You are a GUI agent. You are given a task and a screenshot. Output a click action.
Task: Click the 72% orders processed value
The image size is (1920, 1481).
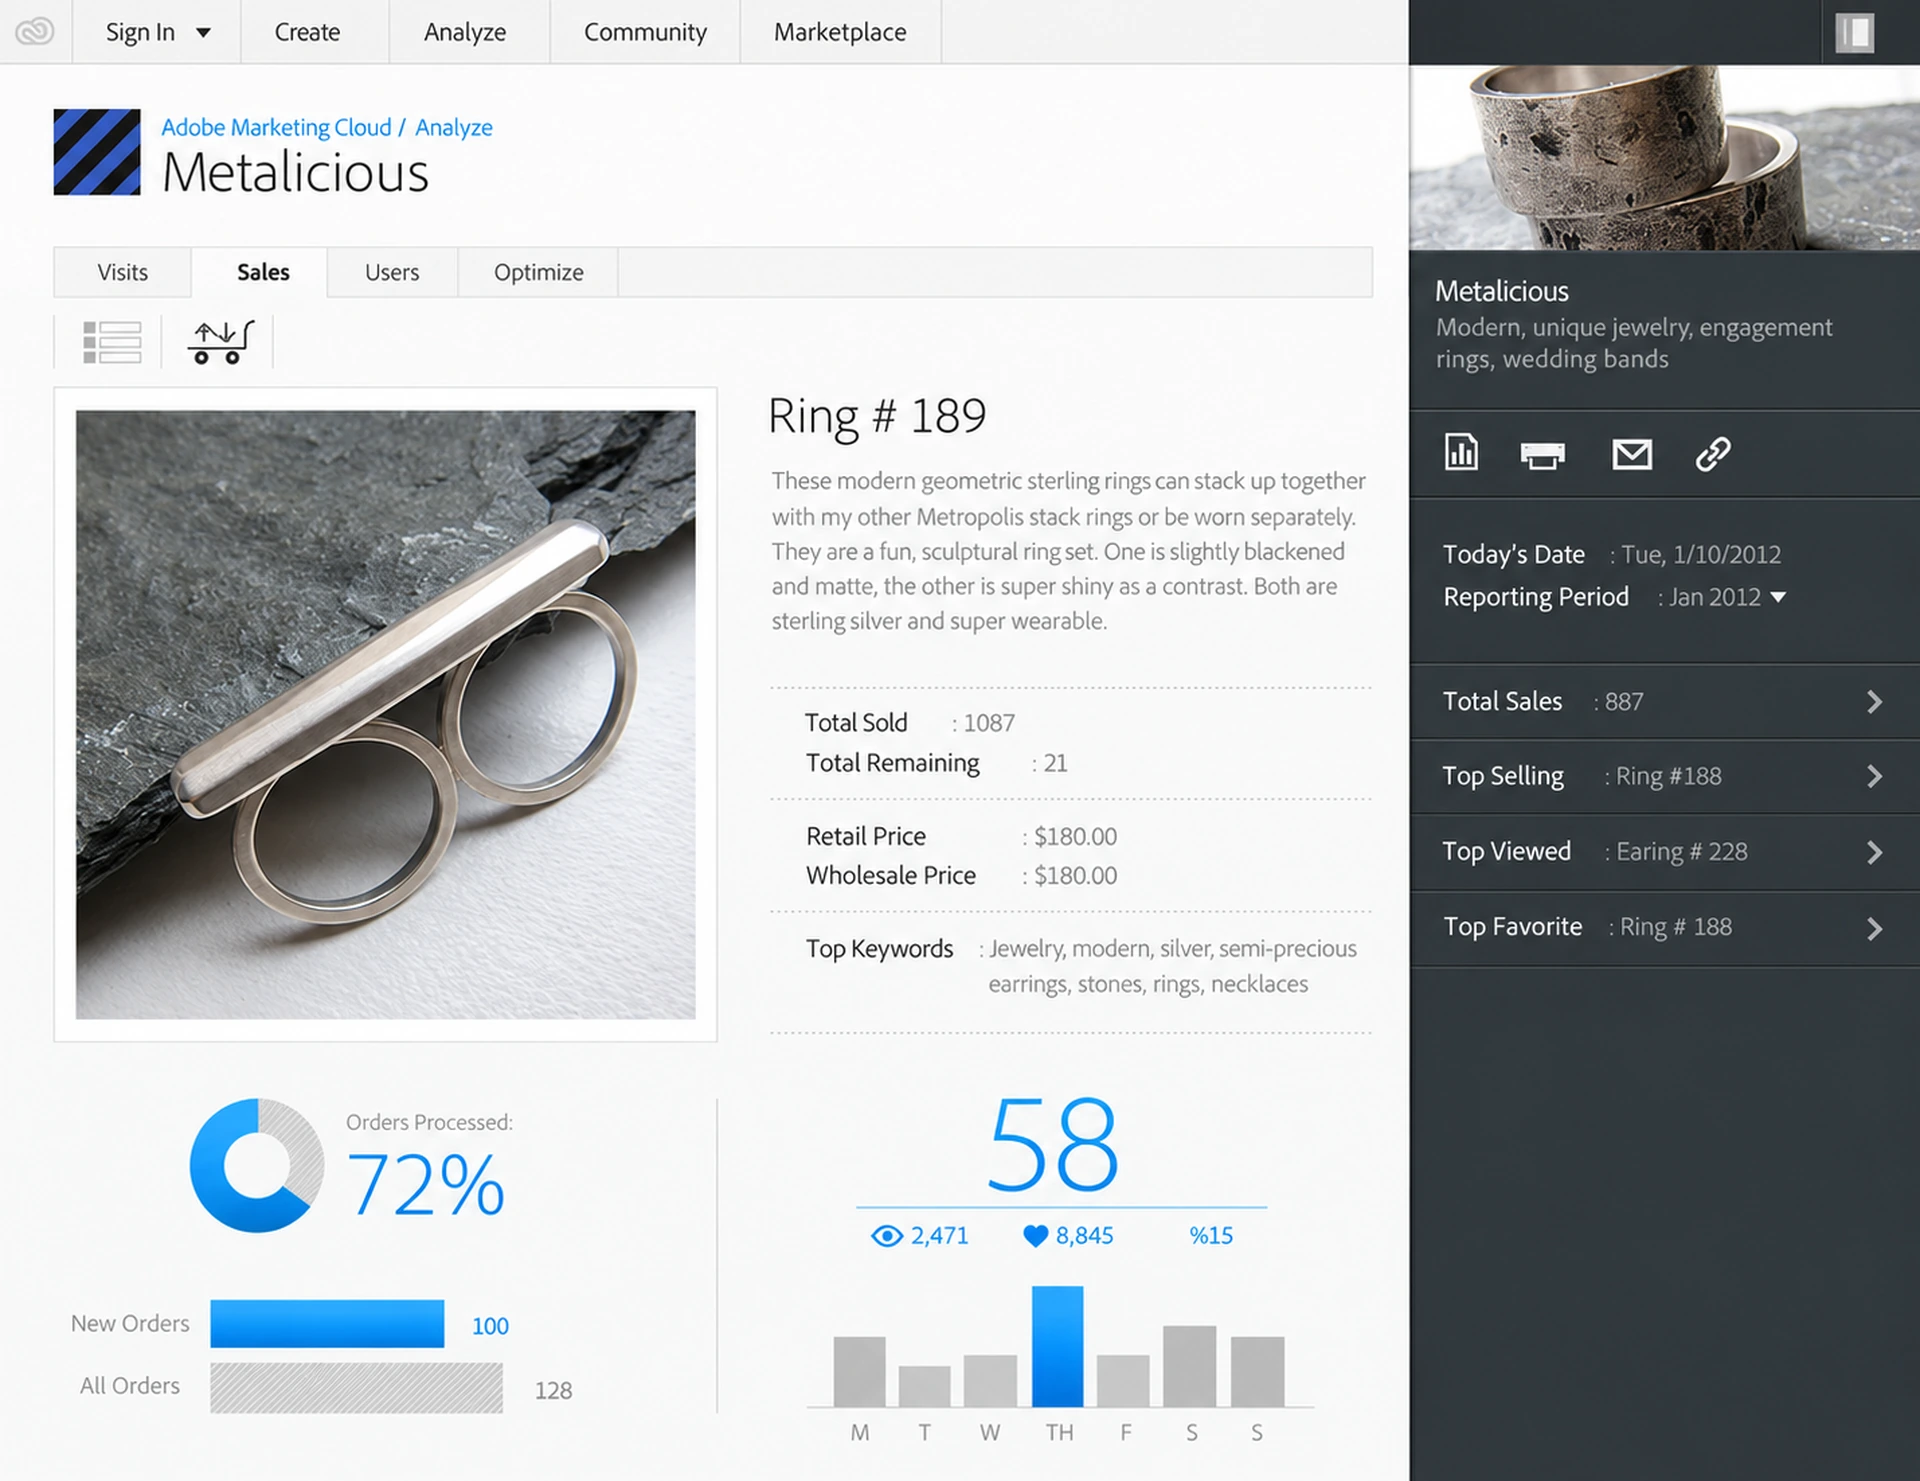point(425,1184)
